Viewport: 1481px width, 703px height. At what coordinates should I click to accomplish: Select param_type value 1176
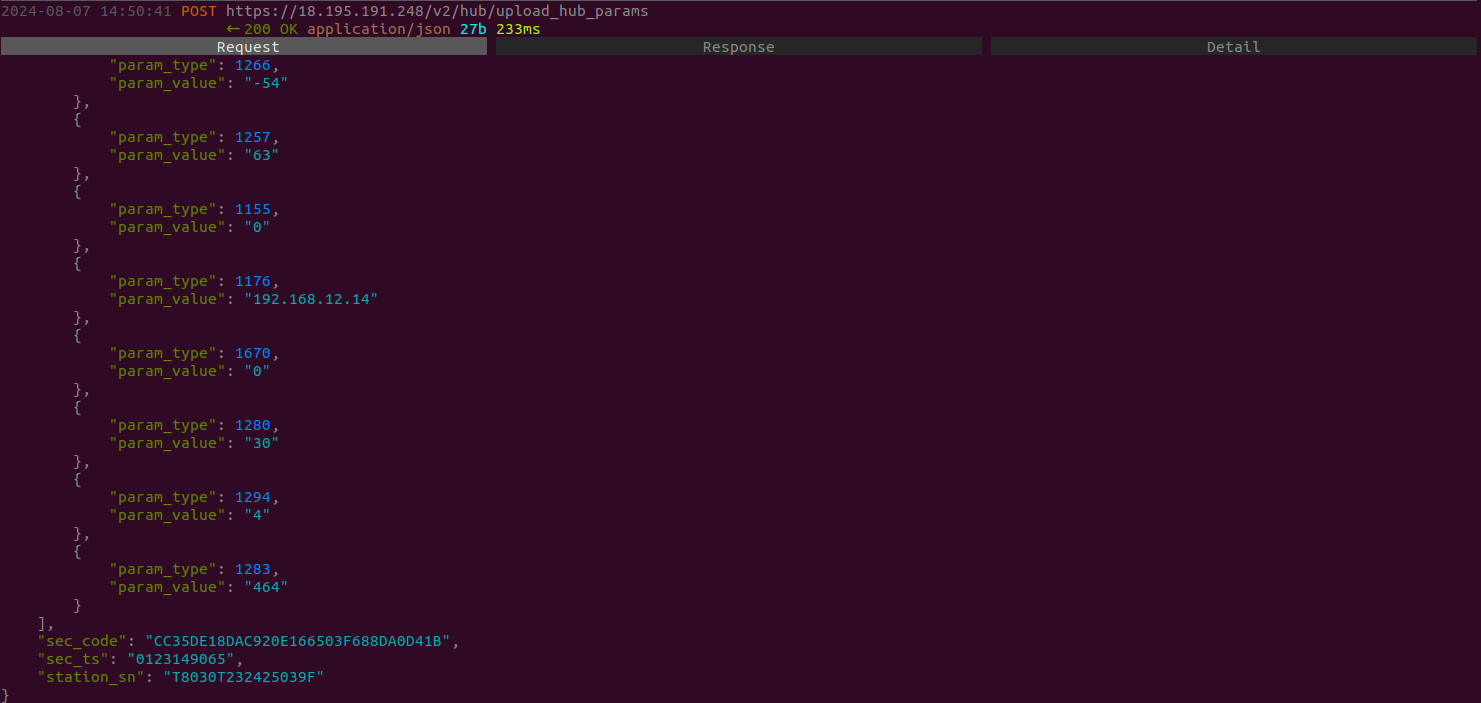tap(252, 281)
